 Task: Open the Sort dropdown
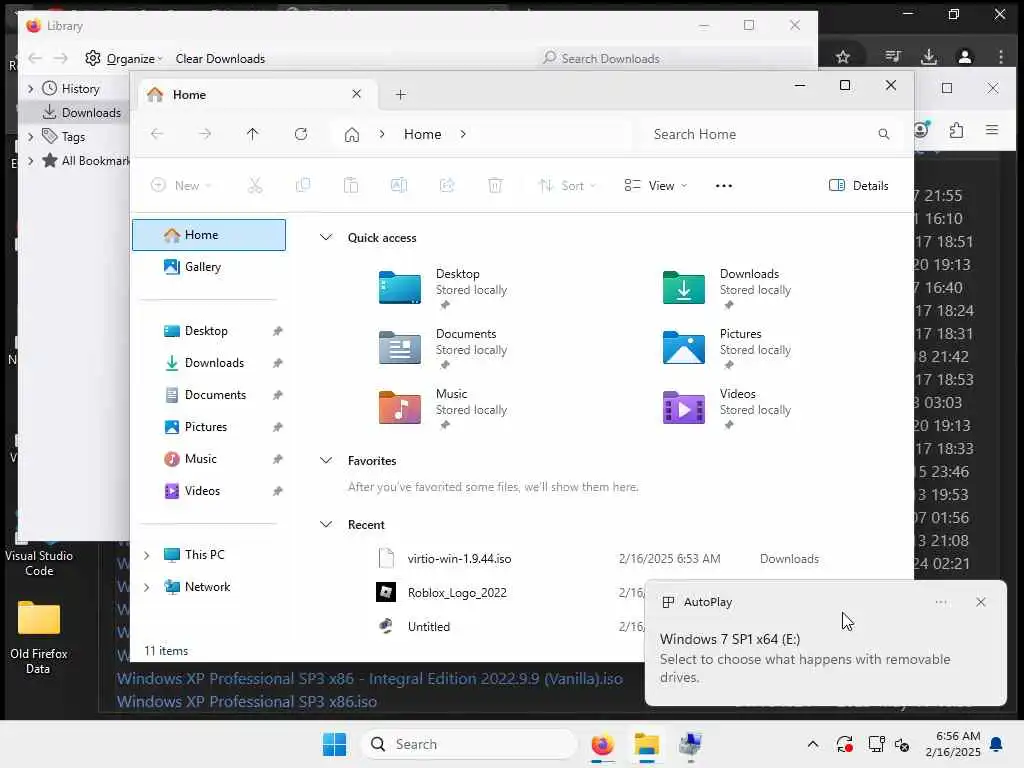[x=567, y=185]
